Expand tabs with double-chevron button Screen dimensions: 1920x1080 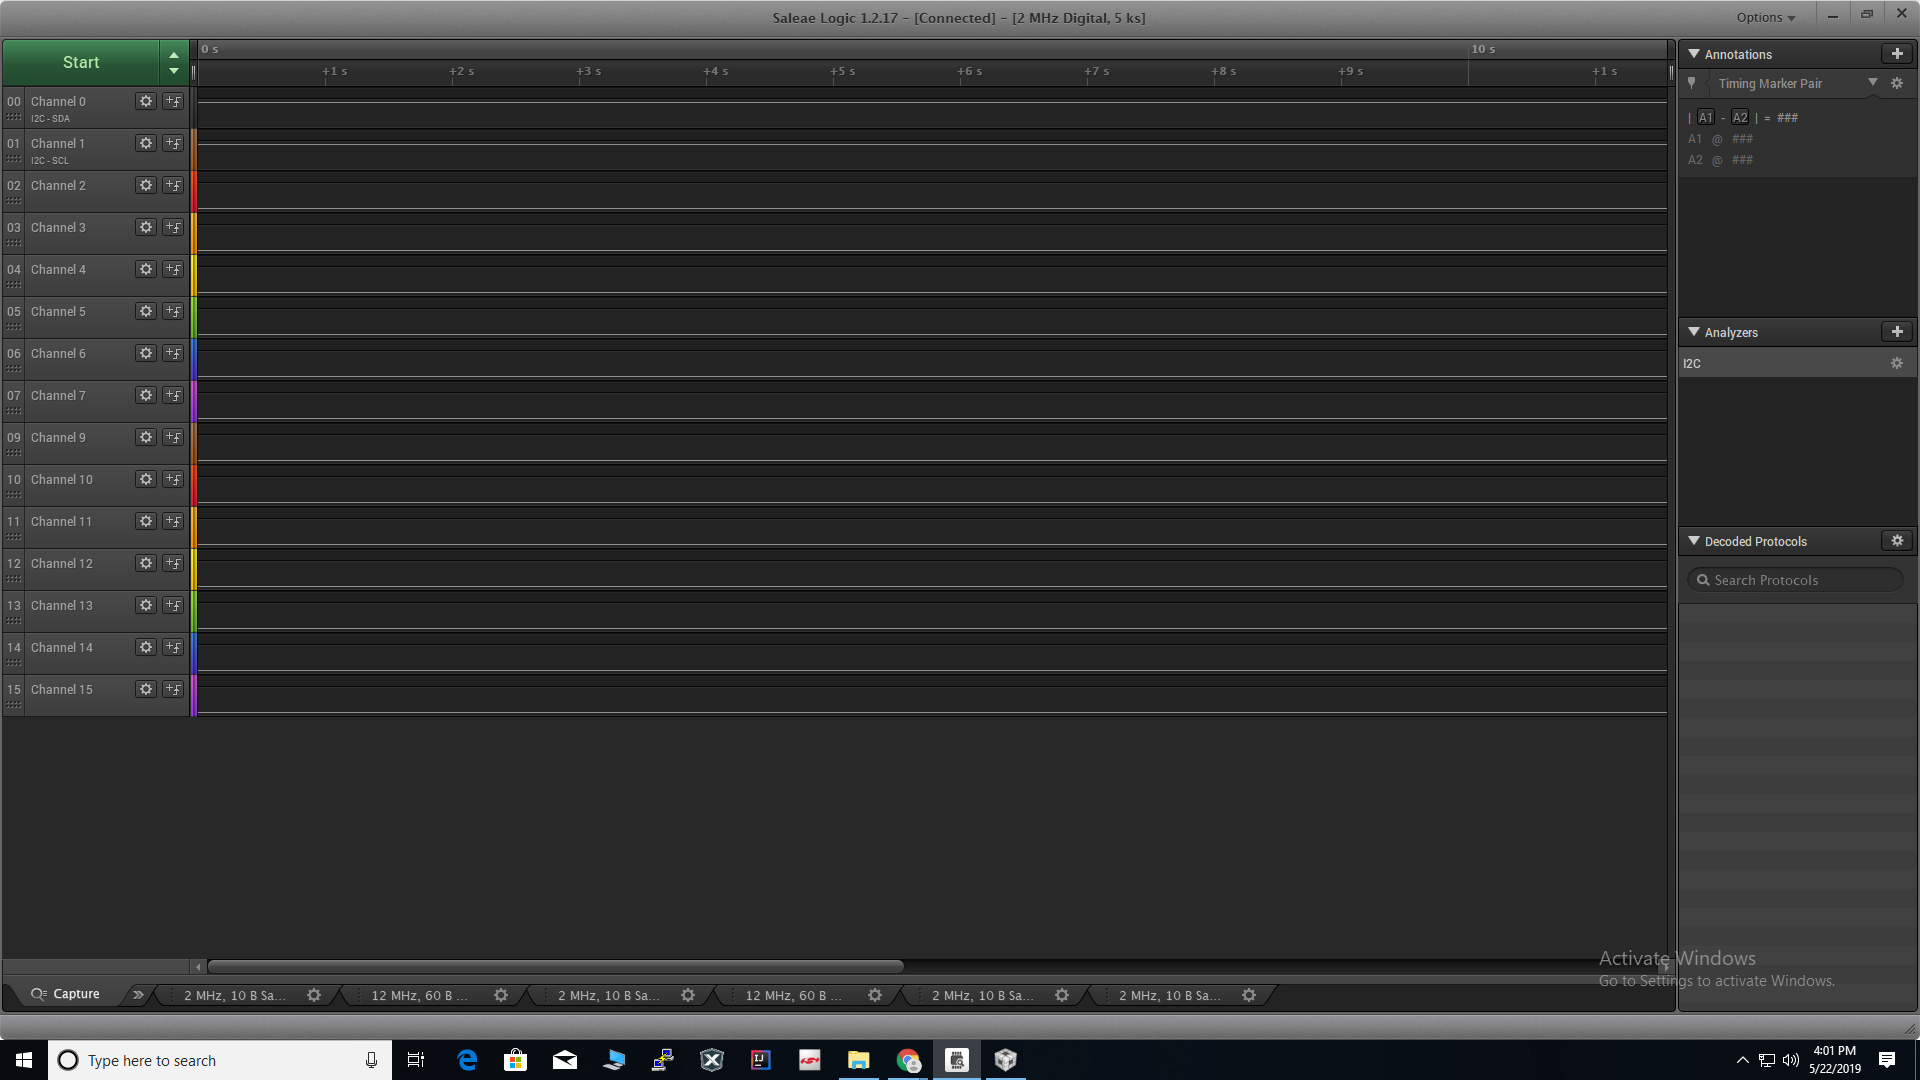pyautogui.click(x=138, y=995)
